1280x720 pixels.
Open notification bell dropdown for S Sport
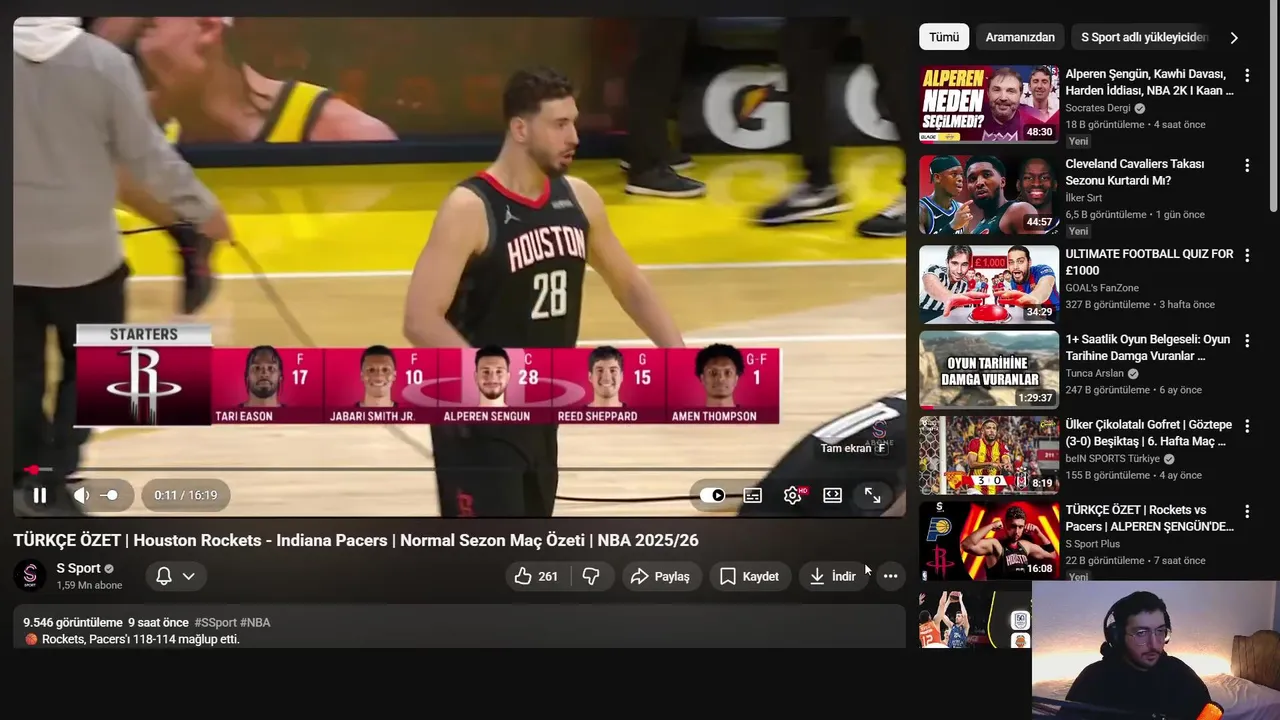[x=176, y=576]
